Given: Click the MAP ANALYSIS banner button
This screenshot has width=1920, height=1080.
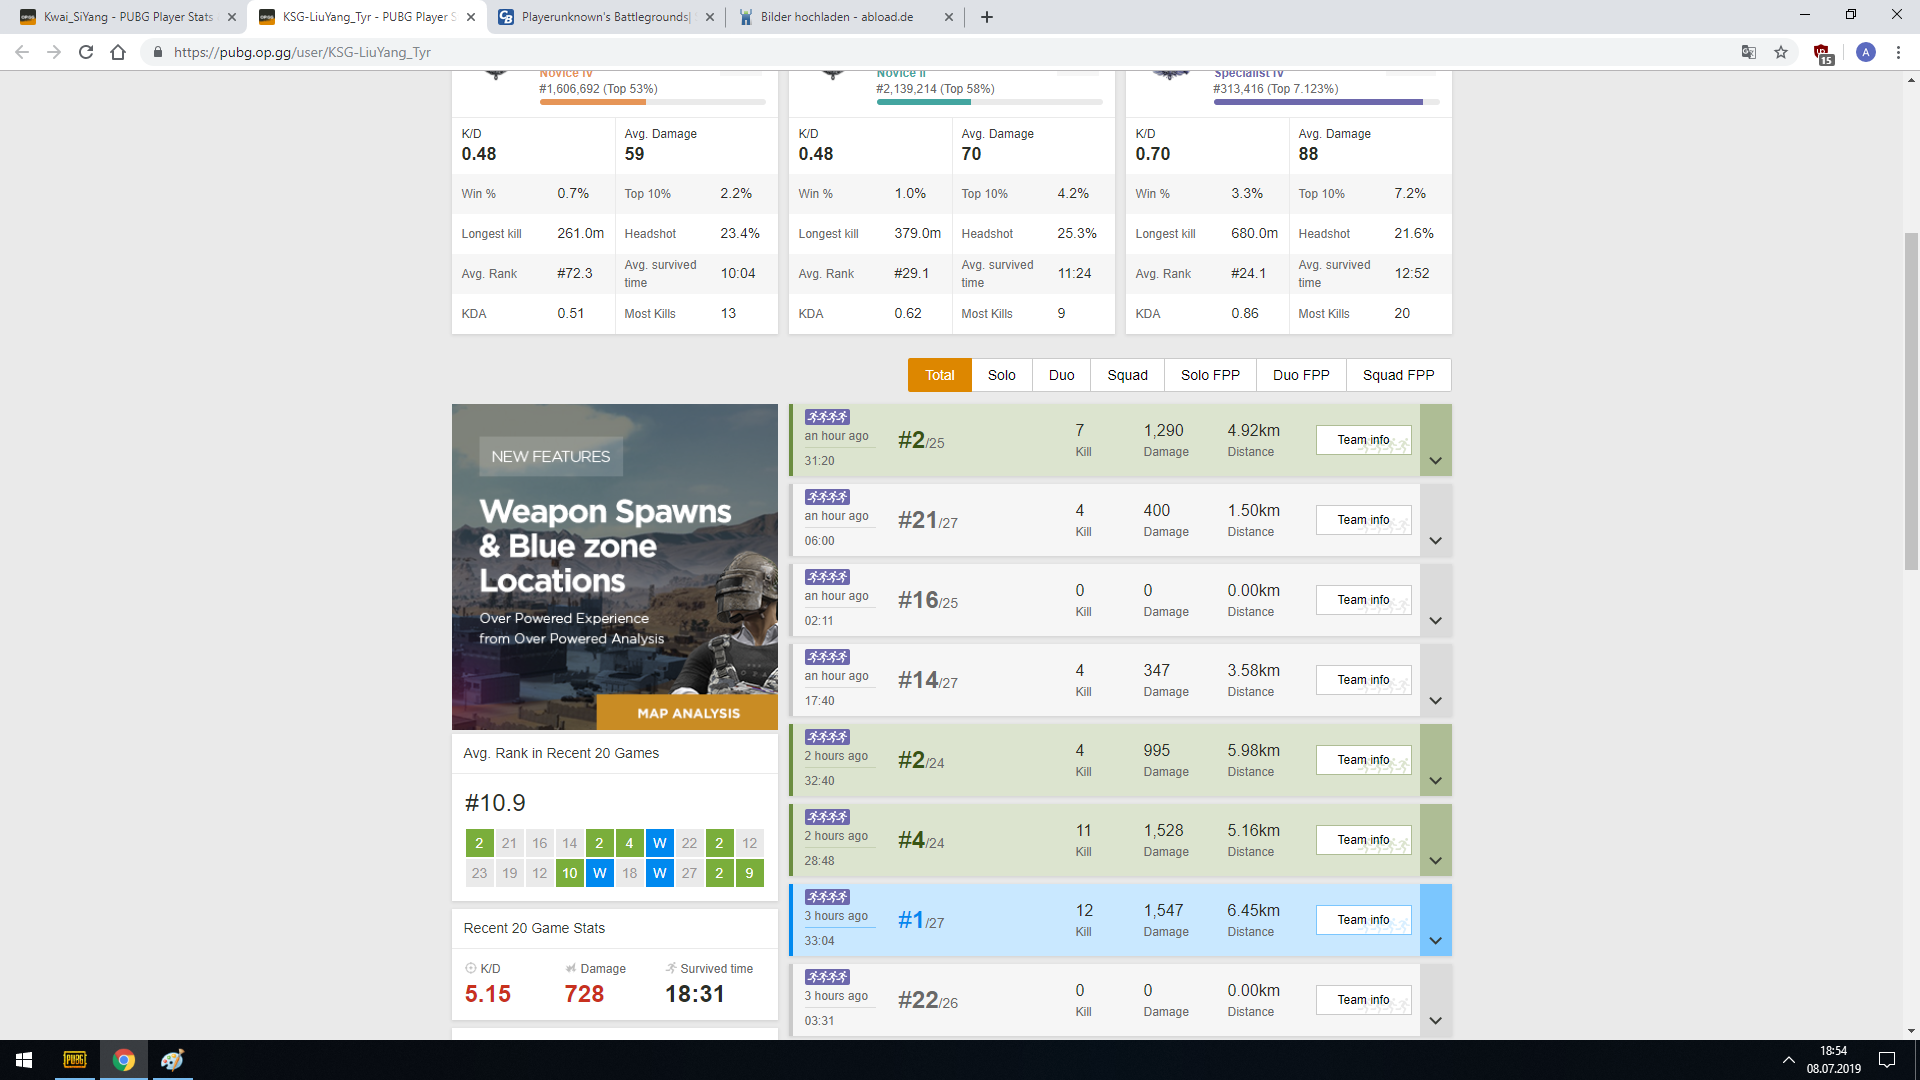Looking at the screenshot, I should point(688,713).
